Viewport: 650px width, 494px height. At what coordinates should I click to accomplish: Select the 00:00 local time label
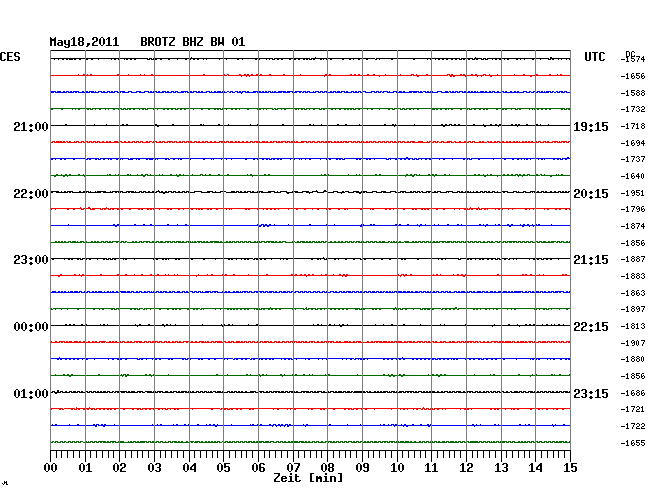30,327
